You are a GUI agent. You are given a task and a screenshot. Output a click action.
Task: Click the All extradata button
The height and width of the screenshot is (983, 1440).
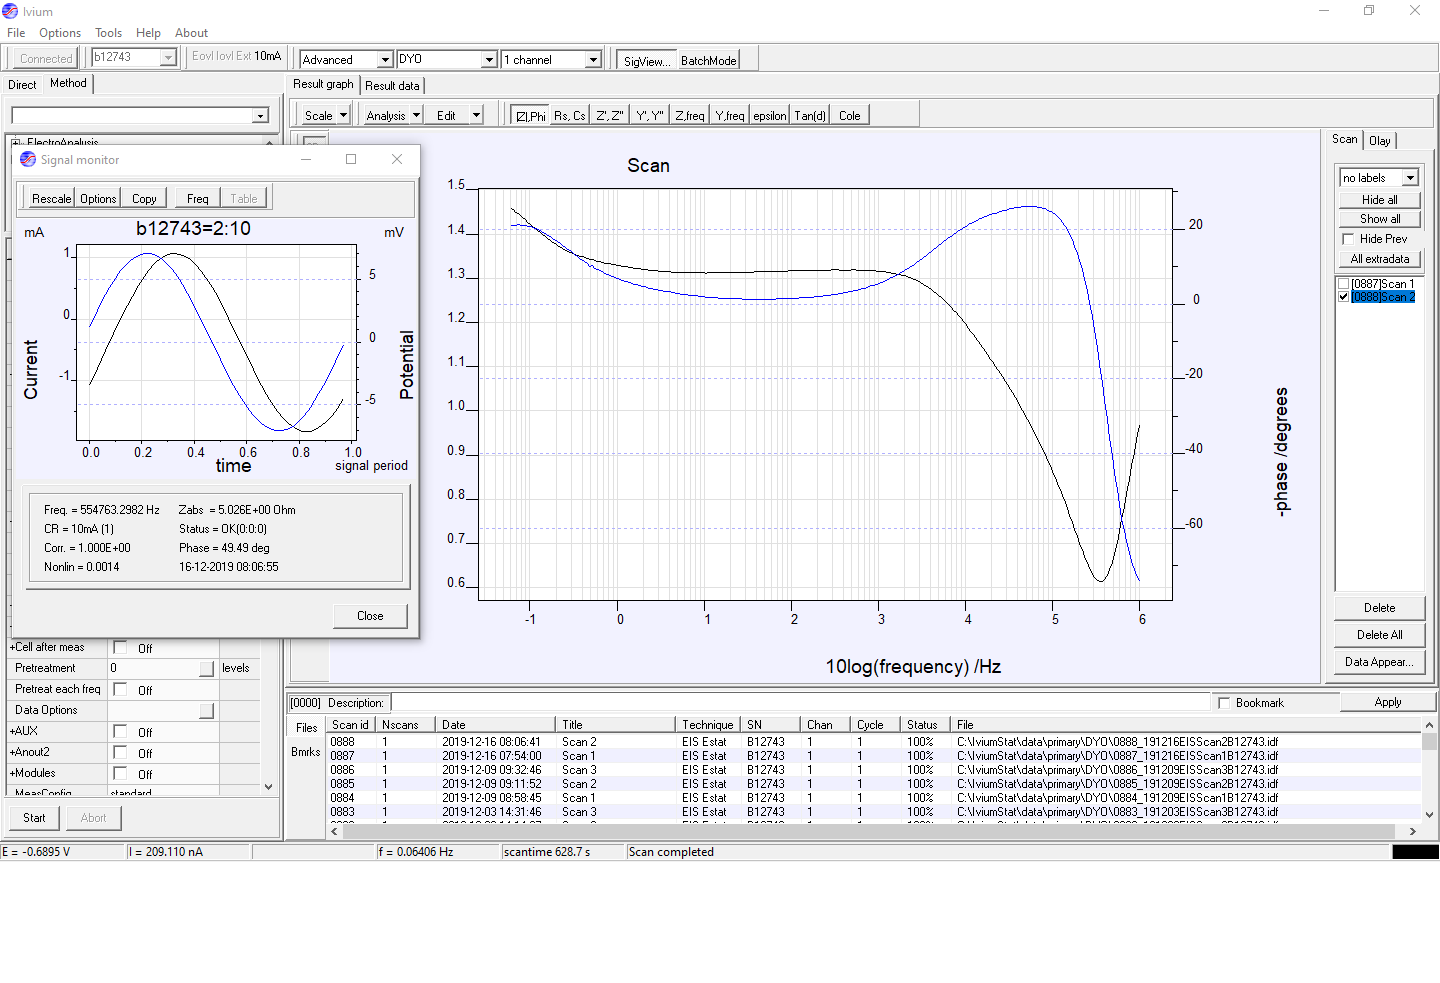[x=1379, y=259]
